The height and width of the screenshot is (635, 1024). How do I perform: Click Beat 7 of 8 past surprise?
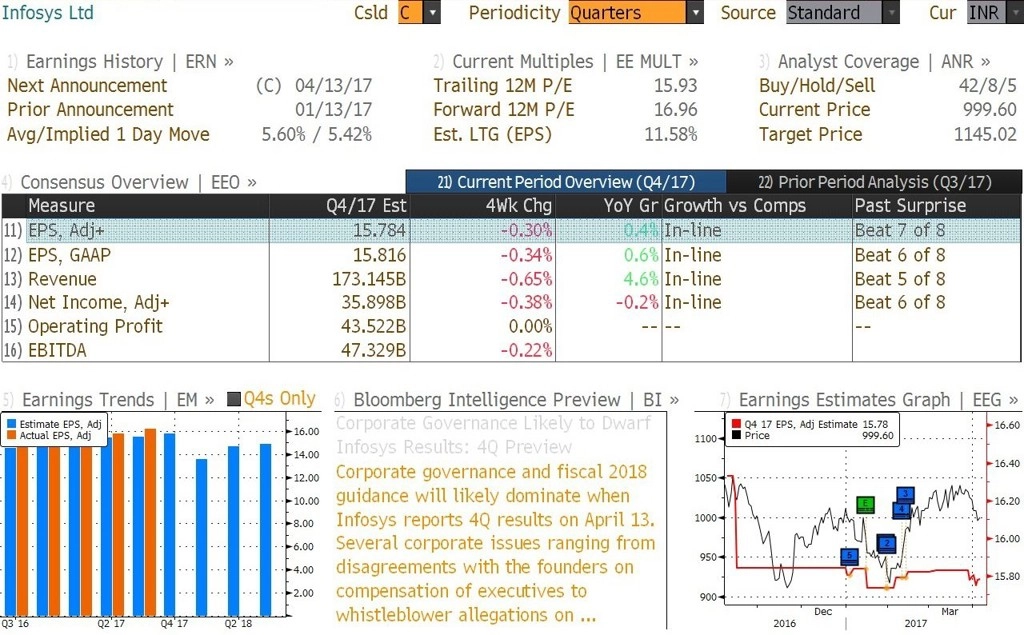[900, 231]
